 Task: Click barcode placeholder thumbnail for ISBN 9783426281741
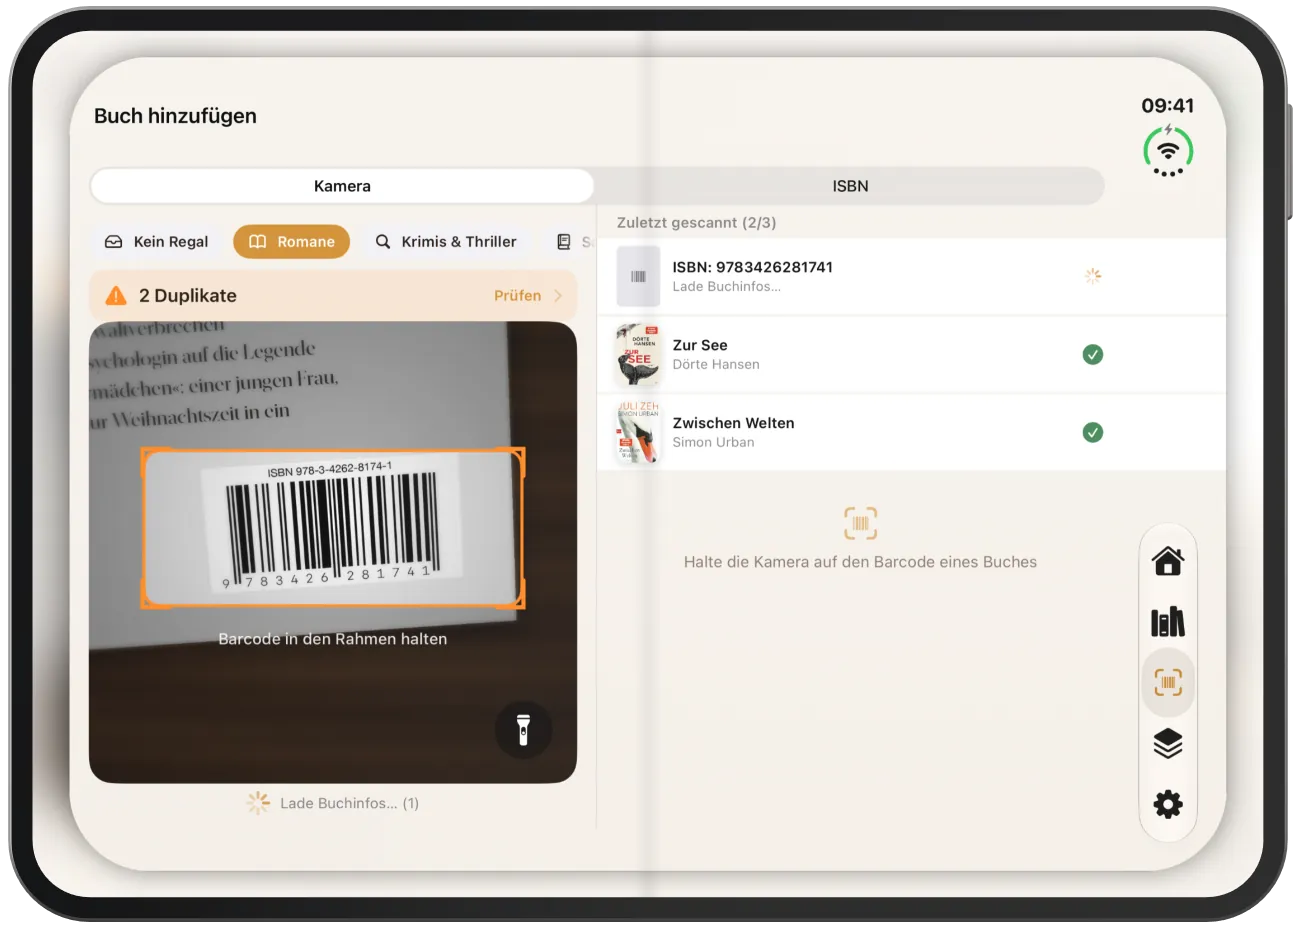(638, 276)
